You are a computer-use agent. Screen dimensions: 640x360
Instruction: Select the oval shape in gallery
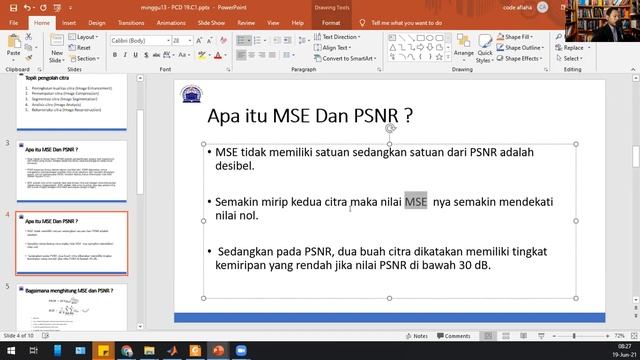[x=430, y=38]
